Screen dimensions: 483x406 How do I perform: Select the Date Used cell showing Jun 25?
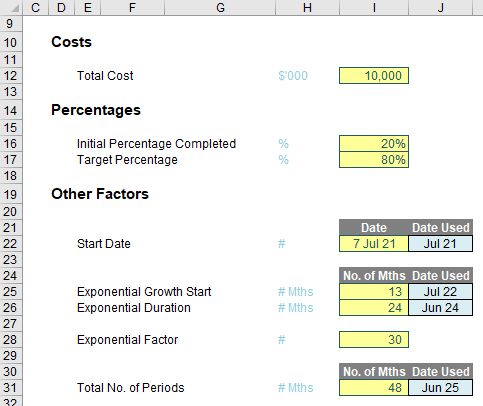440,388
